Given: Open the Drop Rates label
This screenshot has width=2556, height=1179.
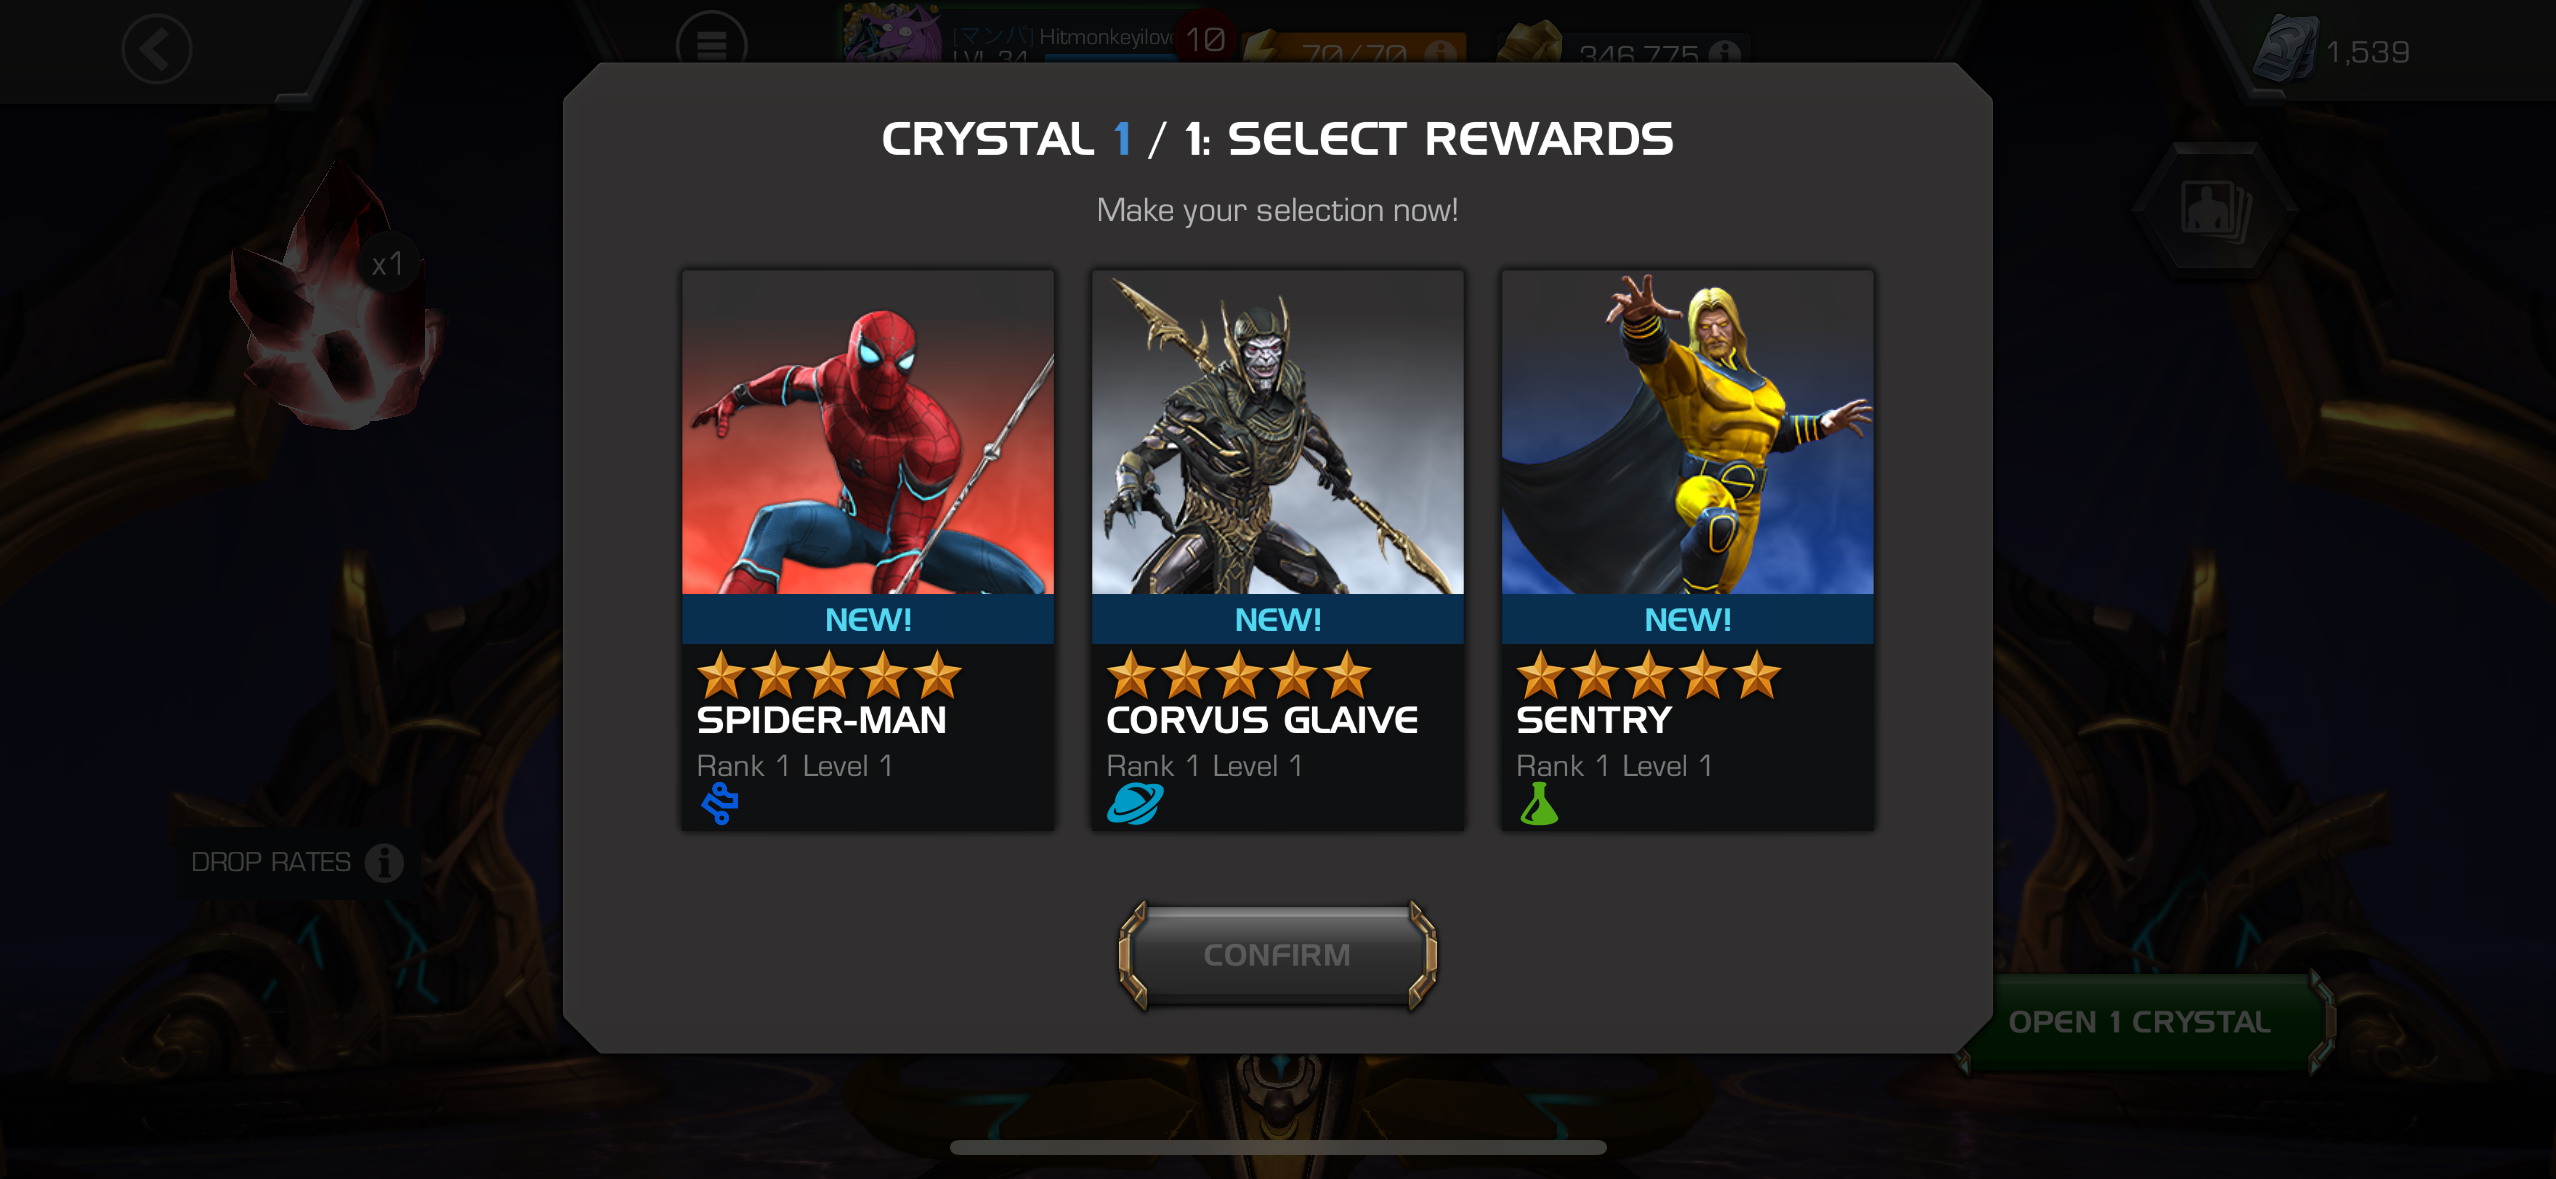Looking at the screenshot, I should click(x=271, y=862).
